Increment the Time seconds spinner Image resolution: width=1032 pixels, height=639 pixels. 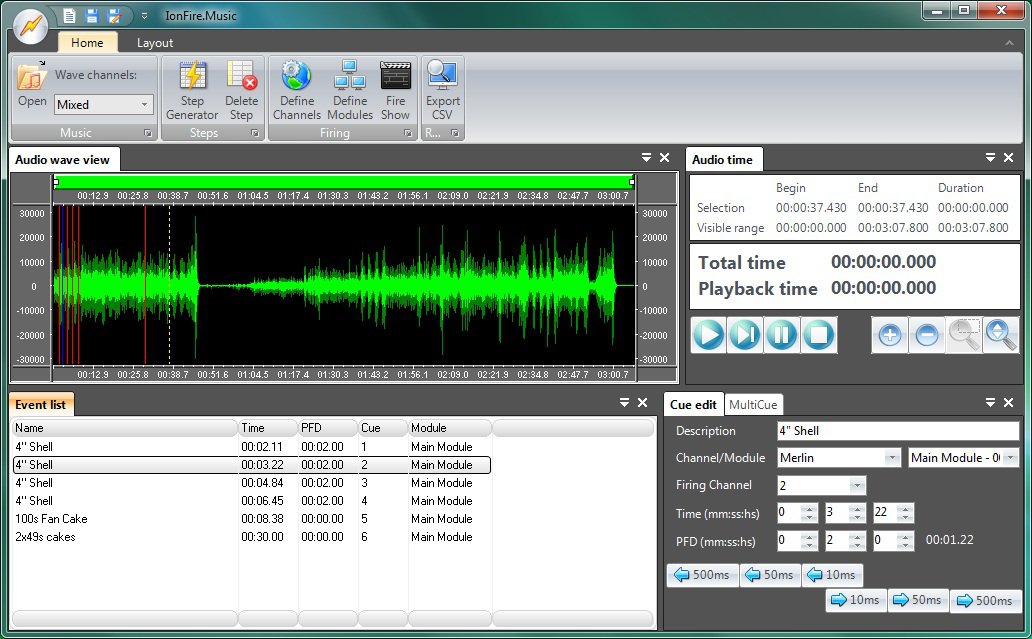(x=857, y=508)
